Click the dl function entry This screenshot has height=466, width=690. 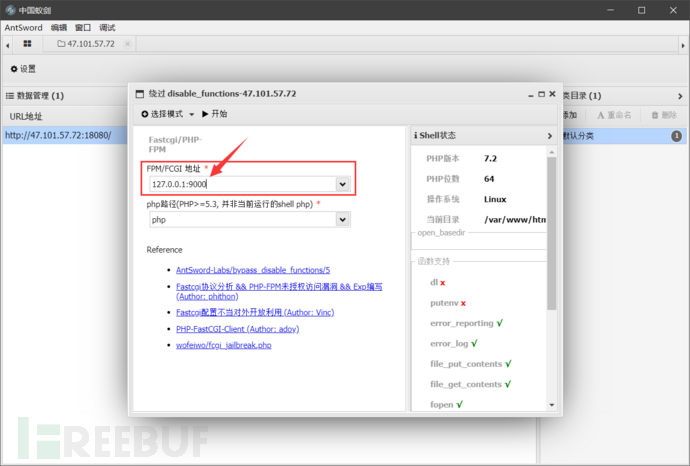pyautogui.click(x=438, y=283)
